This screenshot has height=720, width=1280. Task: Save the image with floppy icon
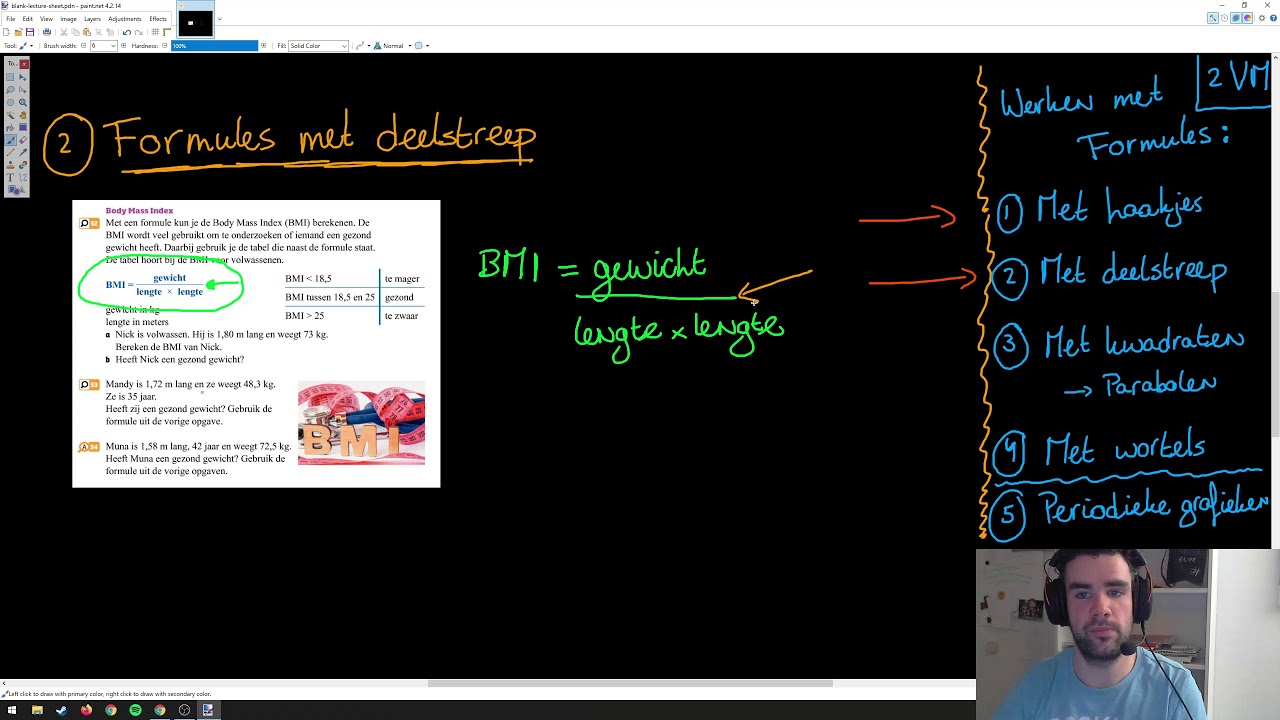[x=30, y=32]
